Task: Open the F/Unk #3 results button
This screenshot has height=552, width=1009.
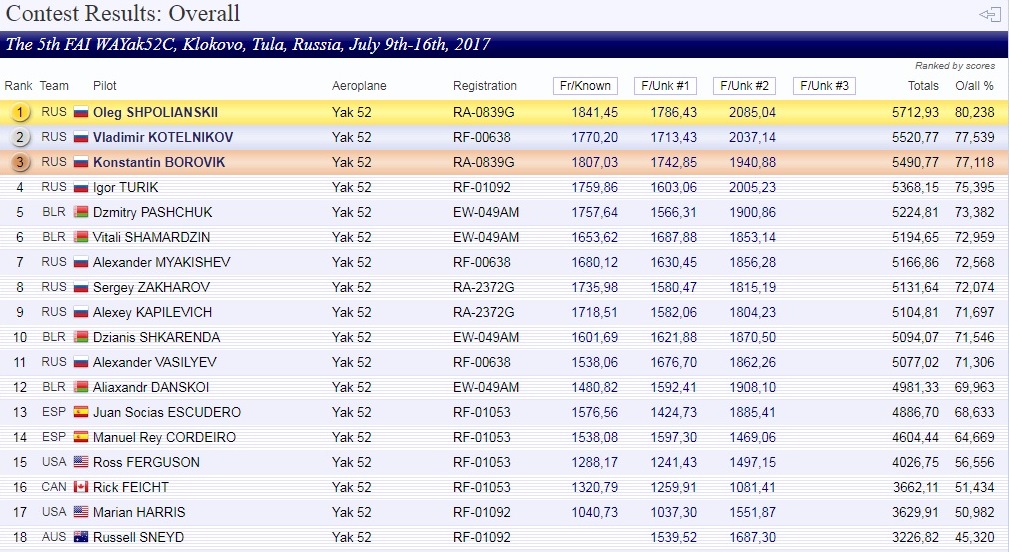Action: (x=824, y=86)
